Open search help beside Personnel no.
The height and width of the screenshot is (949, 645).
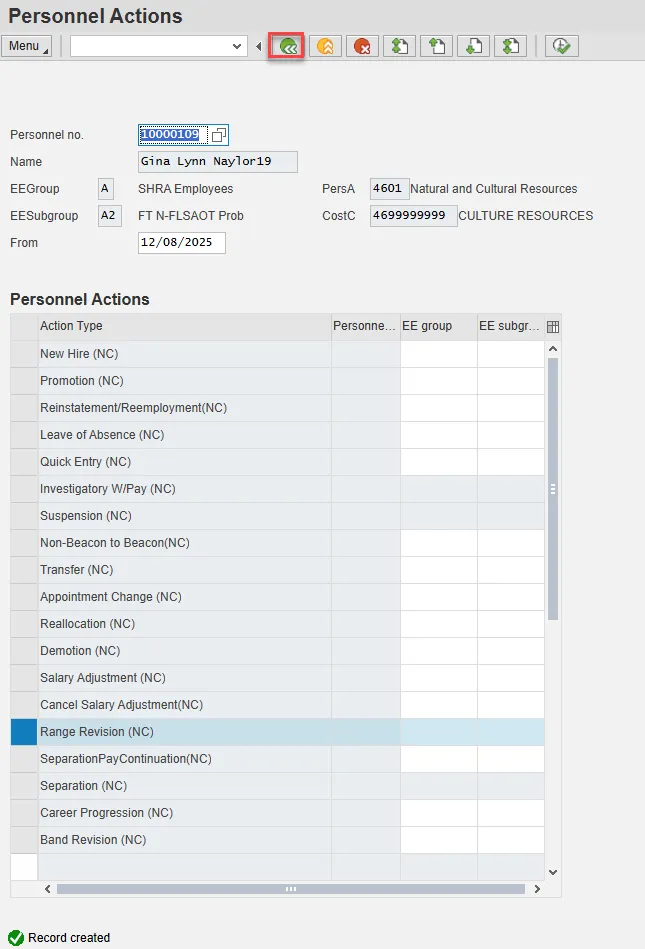219,135
